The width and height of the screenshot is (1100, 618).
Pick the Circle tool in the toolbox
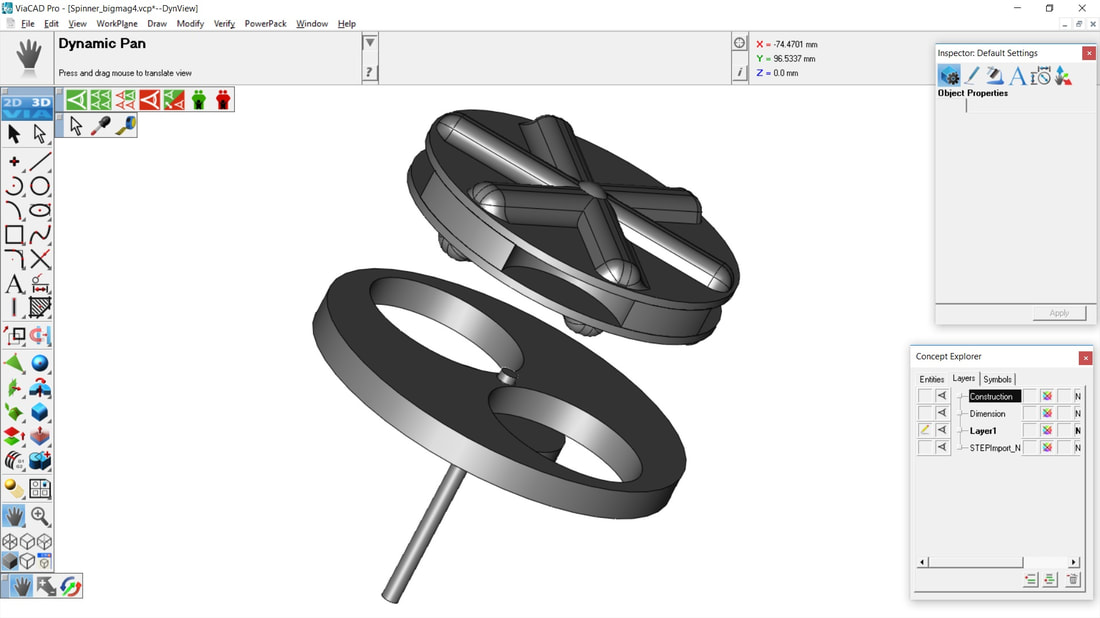point(40,187)
